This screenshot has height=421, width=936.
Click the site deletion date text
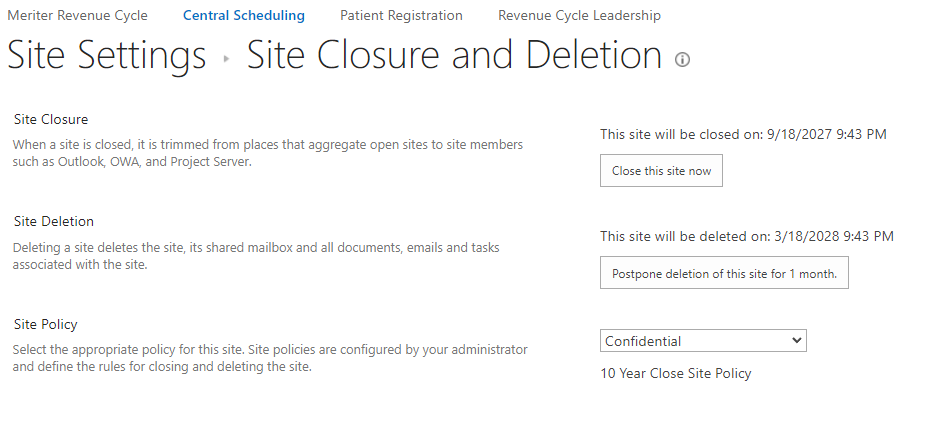(747, 236)
